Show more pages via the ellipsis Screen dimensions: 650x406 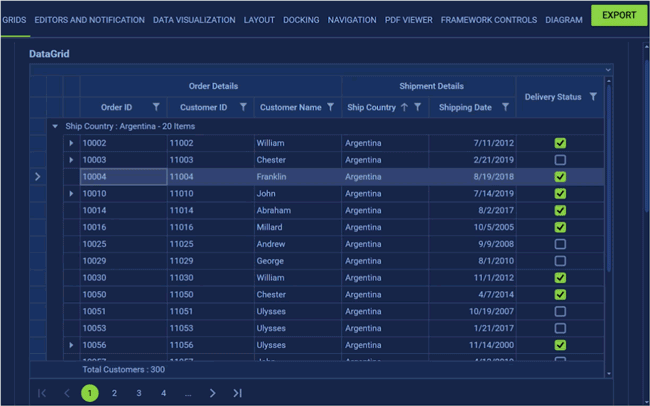[188, 393]
